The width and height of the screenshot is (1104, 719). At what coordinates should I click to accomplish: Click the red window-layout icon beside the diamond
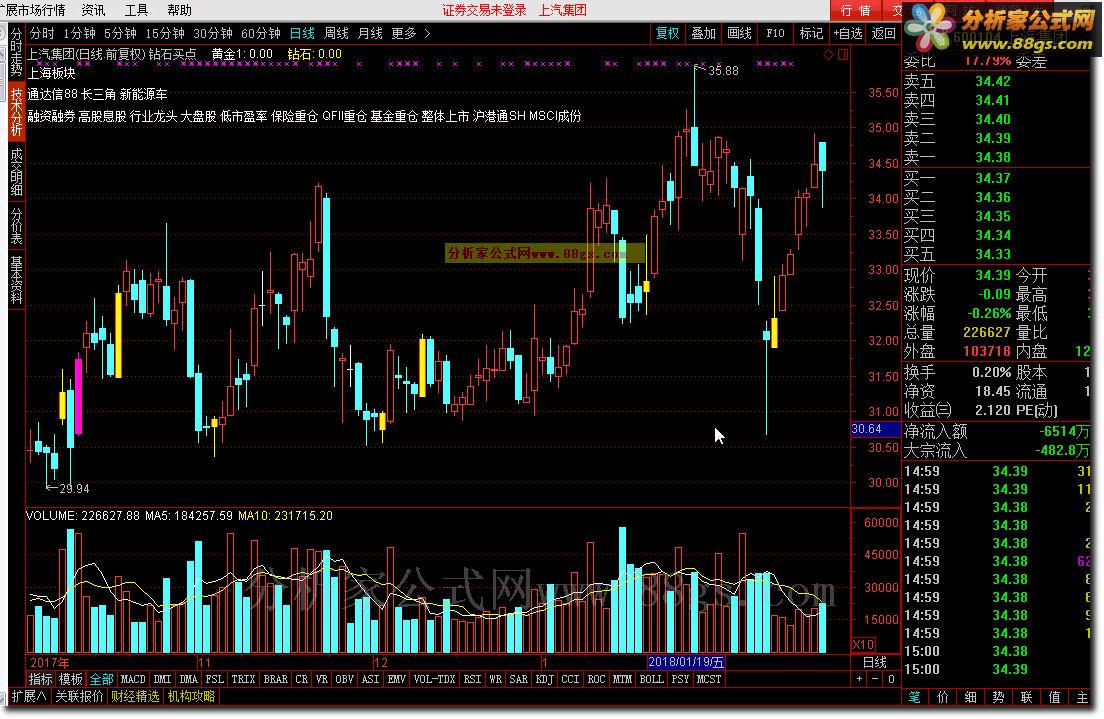(x=843, y=54)
